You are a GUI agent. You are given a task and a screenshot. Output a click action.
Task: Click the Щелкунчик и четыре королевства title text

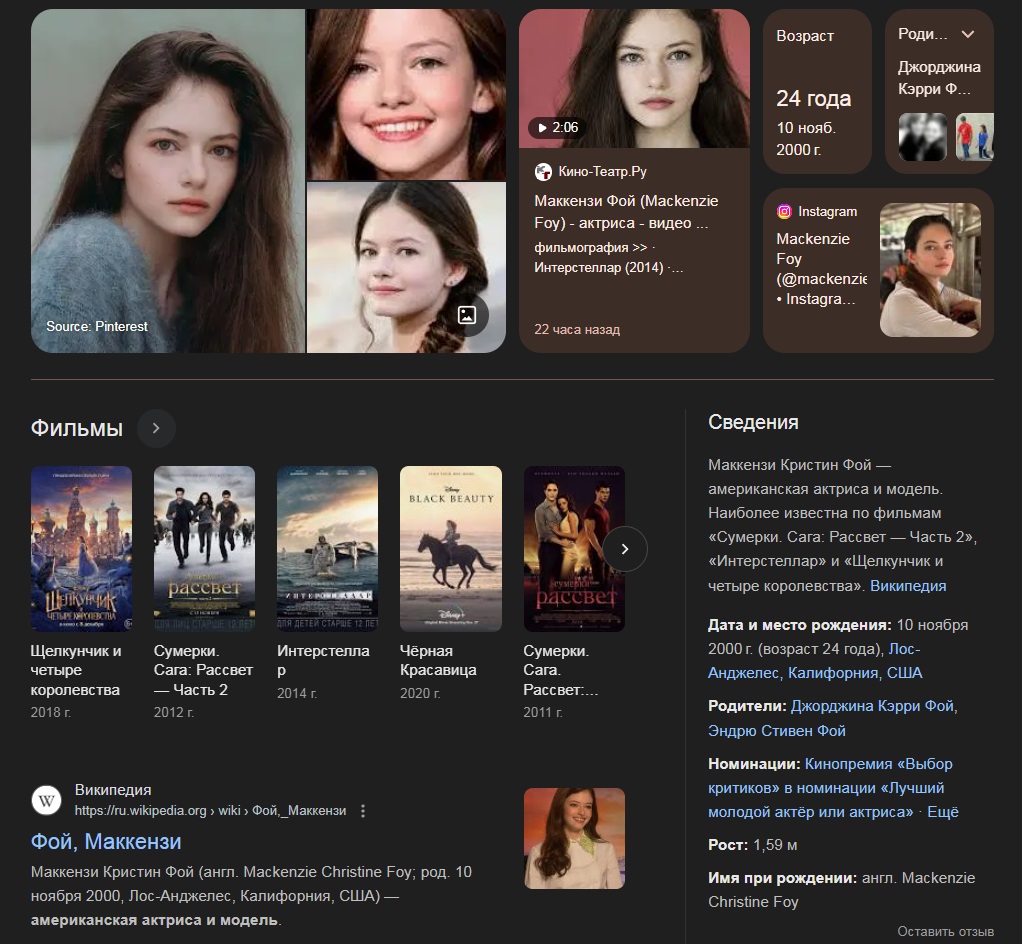coord(76,670)
